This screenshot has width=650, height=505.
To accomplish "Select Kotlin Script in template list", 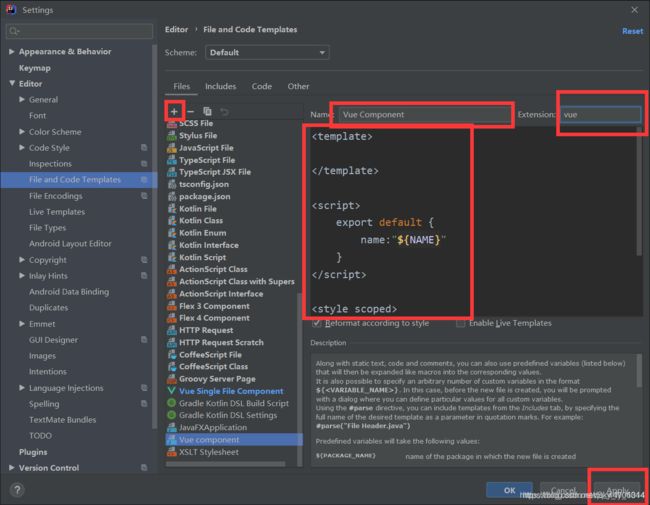I will (x=202, y=257).
